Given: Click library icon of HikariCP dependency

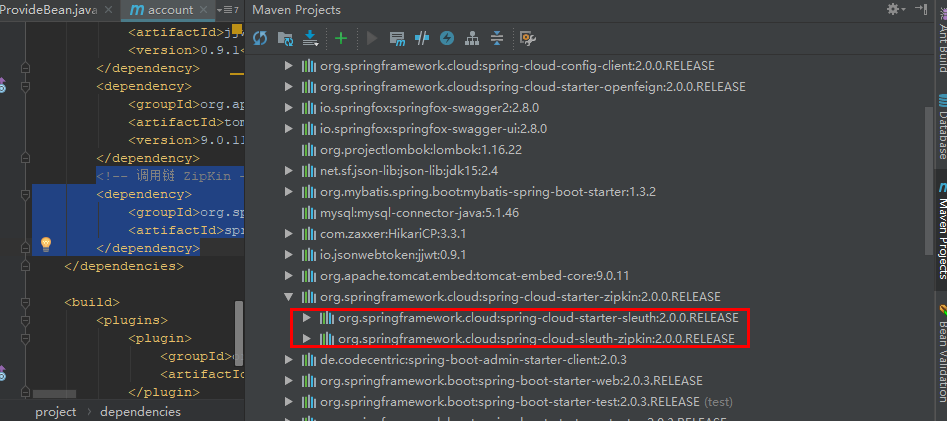Looking at the screenshot, I should point(309,234).
